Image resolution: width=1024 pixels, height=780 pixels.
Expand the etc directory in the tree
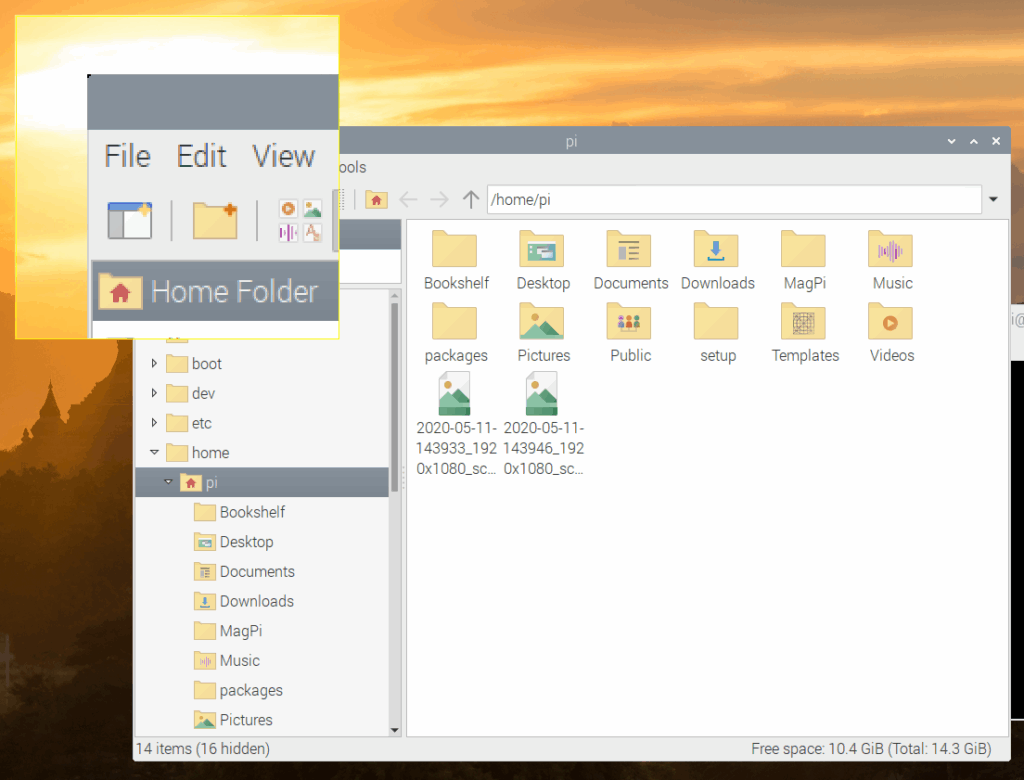pyautogui.click(x=154, y=423)
